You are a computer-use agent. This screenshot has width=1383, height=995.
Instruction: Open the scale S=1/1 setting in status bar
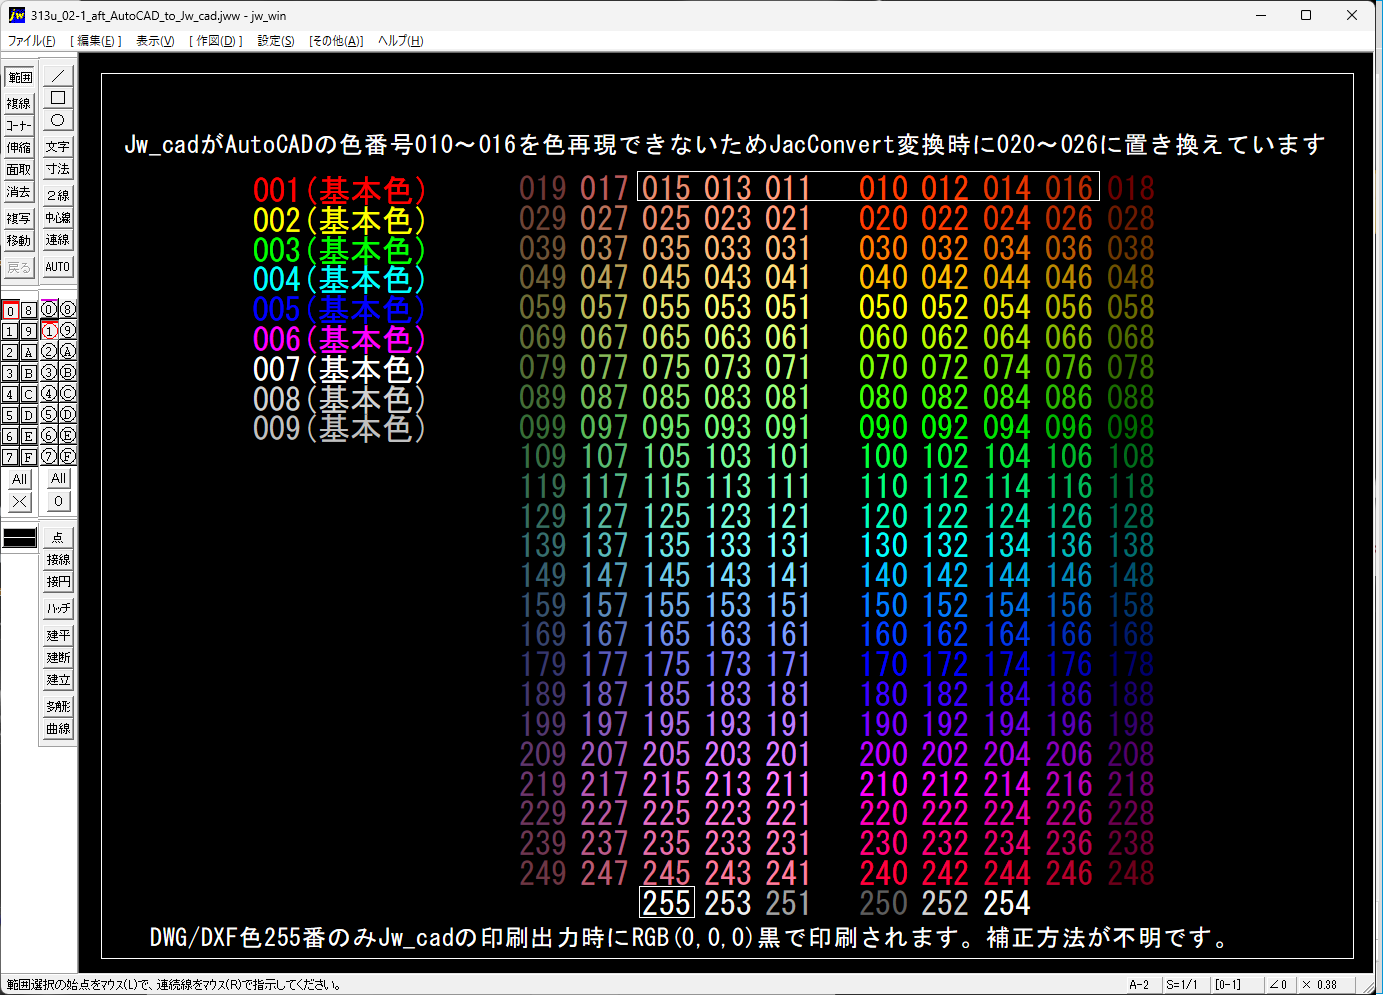pos(1182,984)
